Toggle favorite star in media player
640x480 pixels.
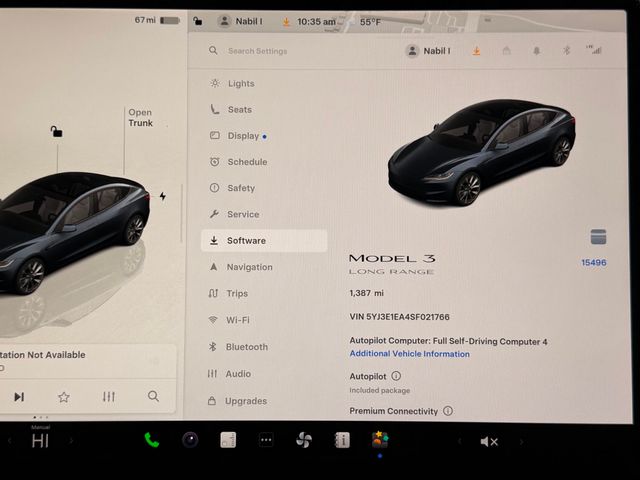click(x=64, y=397)
